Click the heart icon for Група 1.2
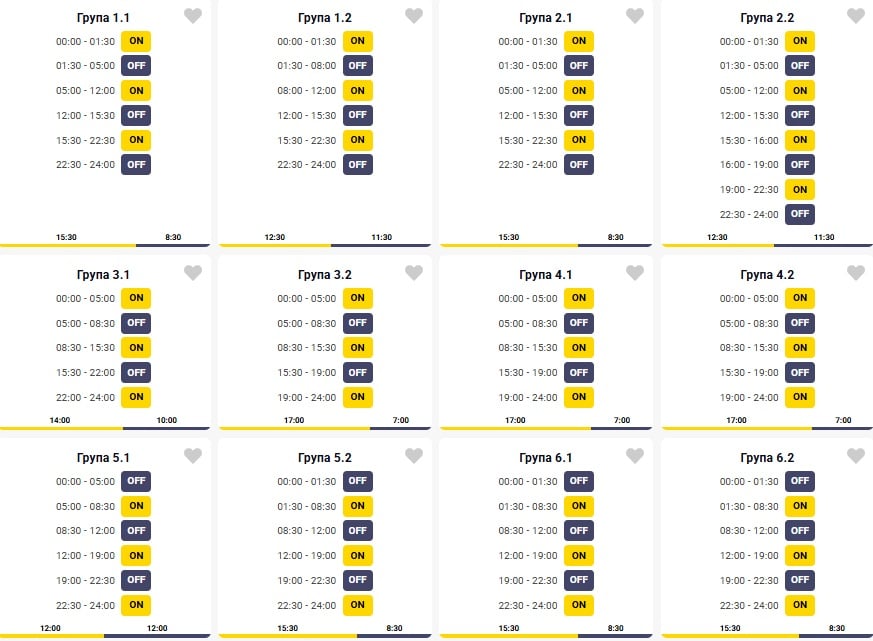Screen dimensions: 873x641 414,16
